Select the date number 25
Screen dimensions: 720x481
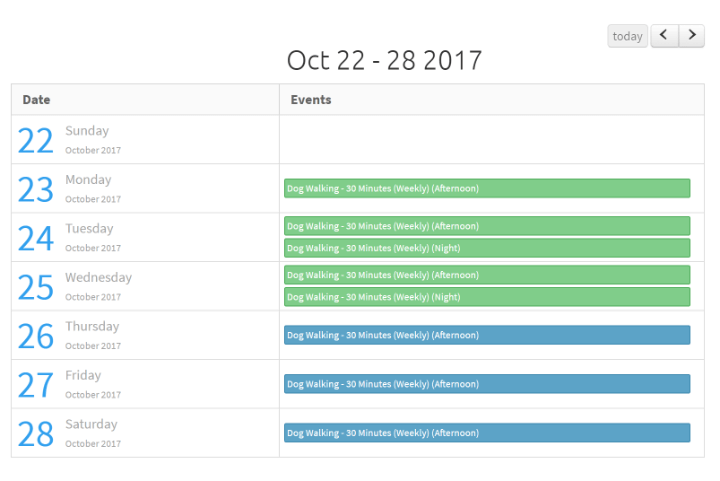pyautogui.click(x=36, y=287)
